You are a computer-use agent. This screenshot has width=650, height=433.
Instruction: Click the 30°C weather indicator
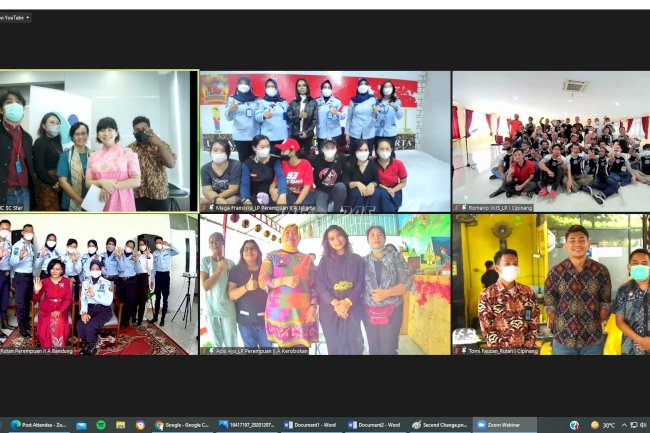[601, 425]
